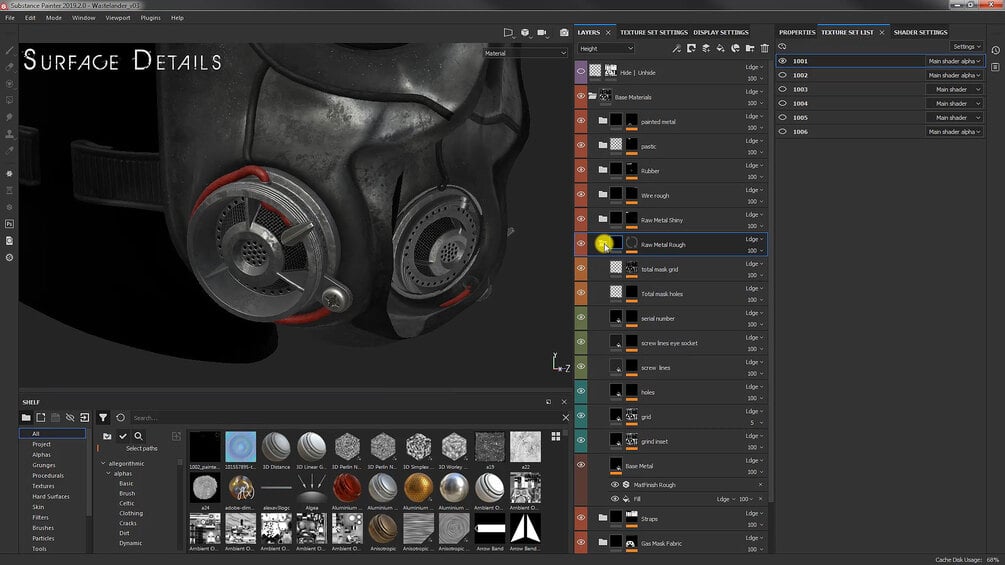This screenshot has height=565, width=1005.
Task: Click the import resources icon in Shelf
Action: click(85, 418)
